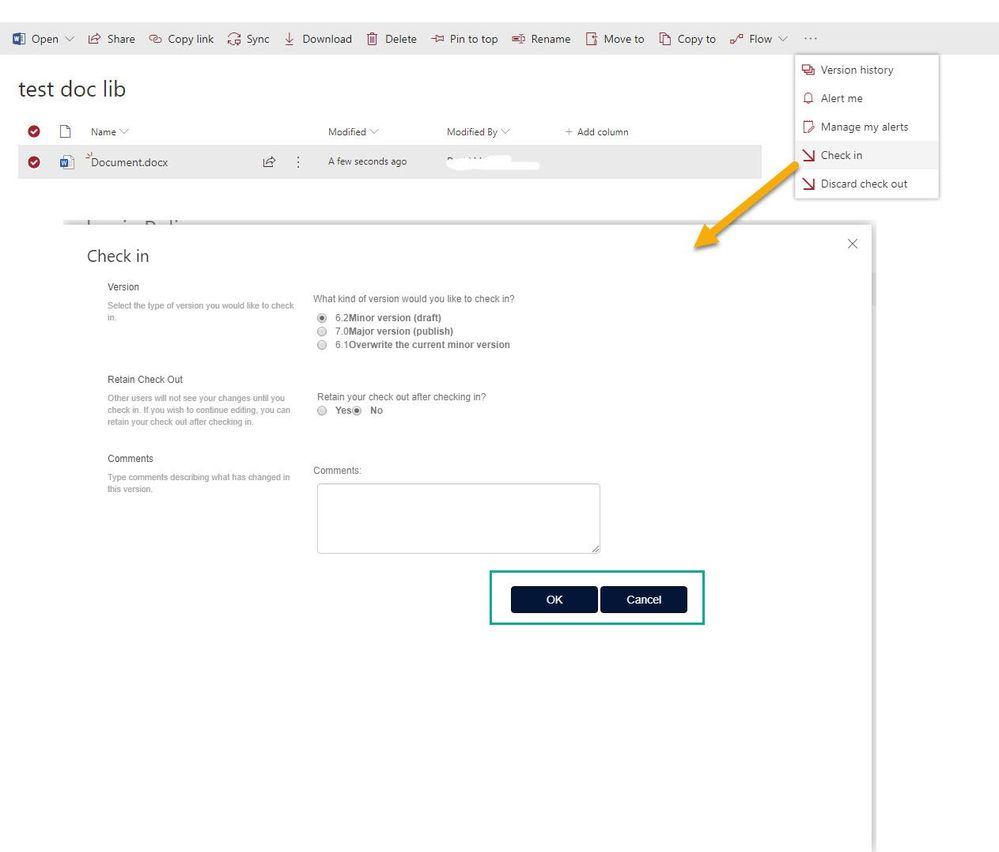Click the Download icon
Viewport: 999px width, 852px height.
coord(290,38)
